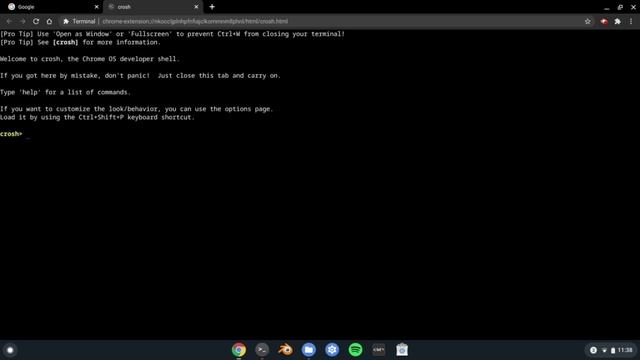Select the crosh tab
Image resolution: width=640 pixels, height=360 pixels.
[x=153, y=7]
